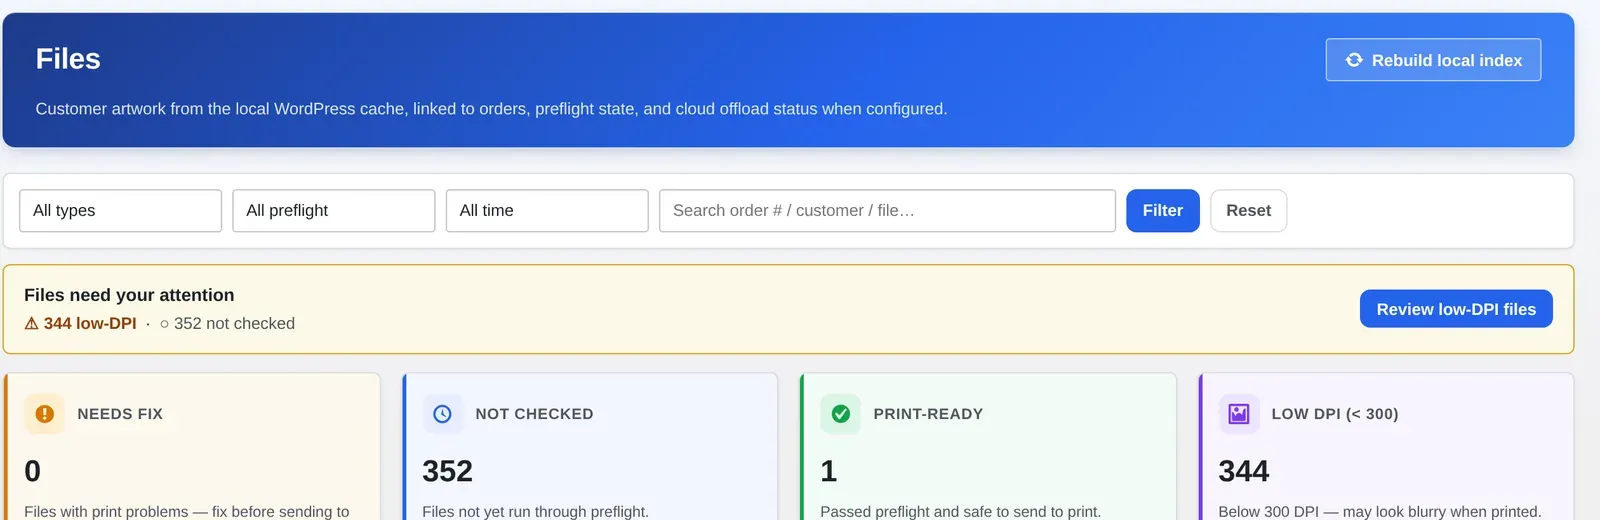Screen dimensions: 1600x520
Task: Click the 352 not checked text
Action: [x=227, y=324]
